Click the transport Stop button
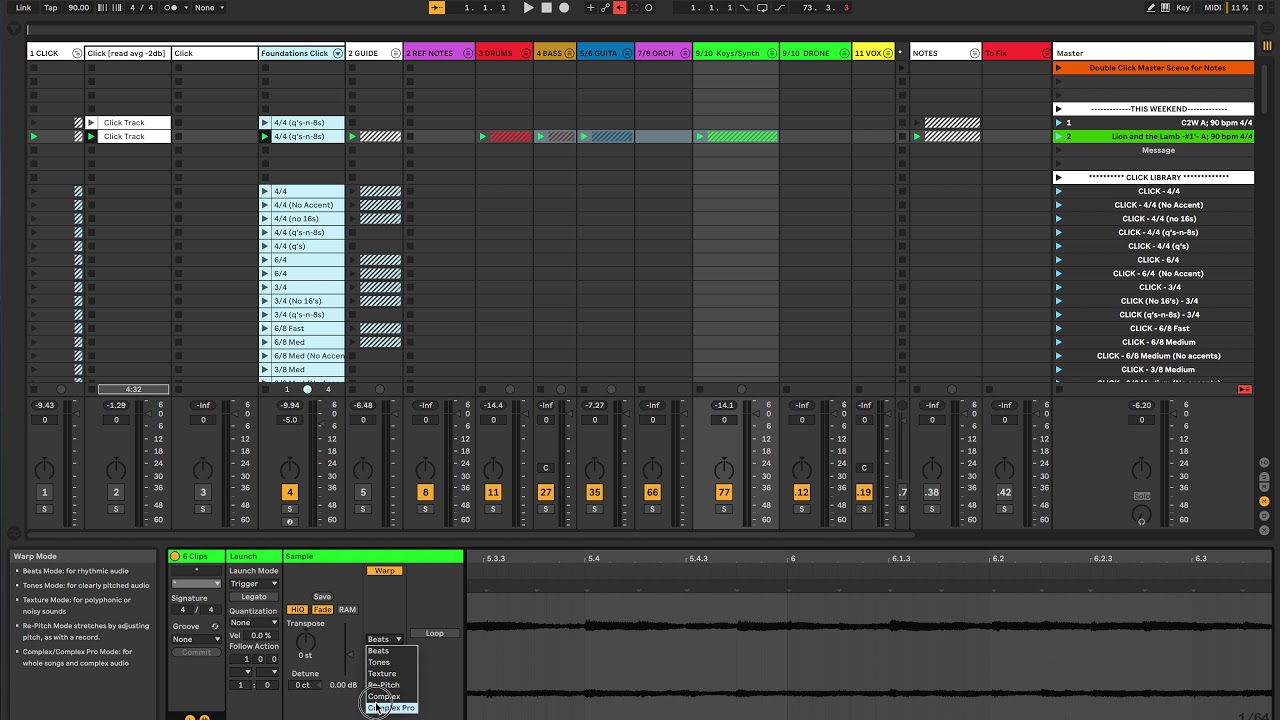 tap(546, 8)
